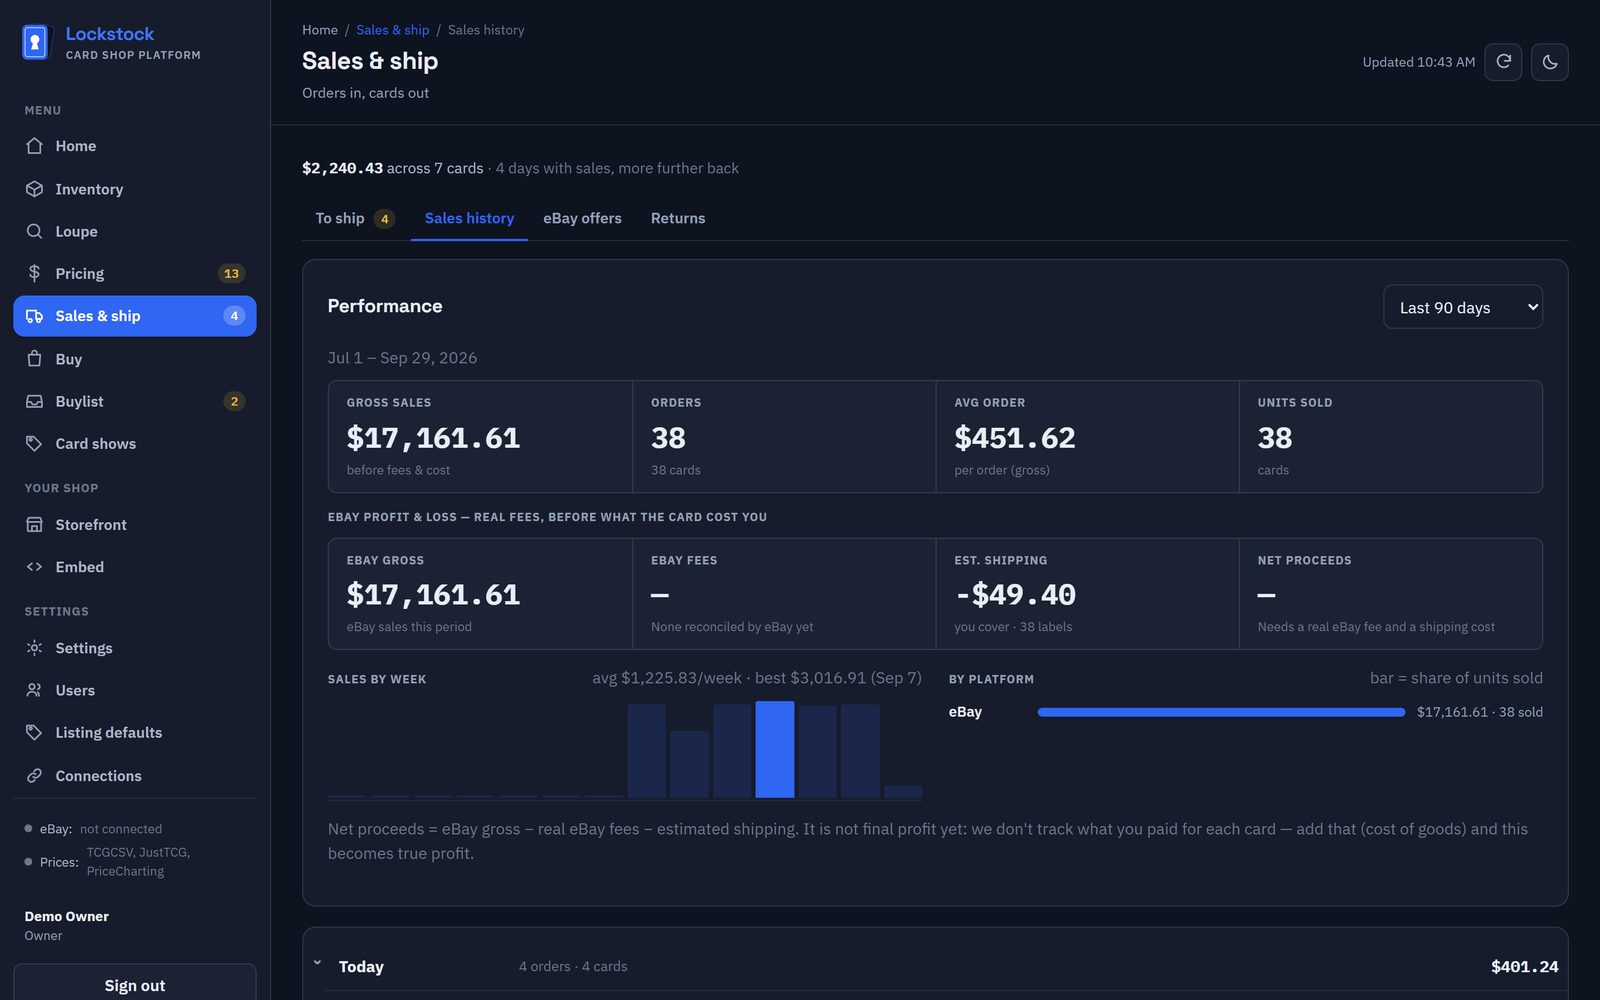
Task: Navigate to Card shows
Action: point(135,443)
